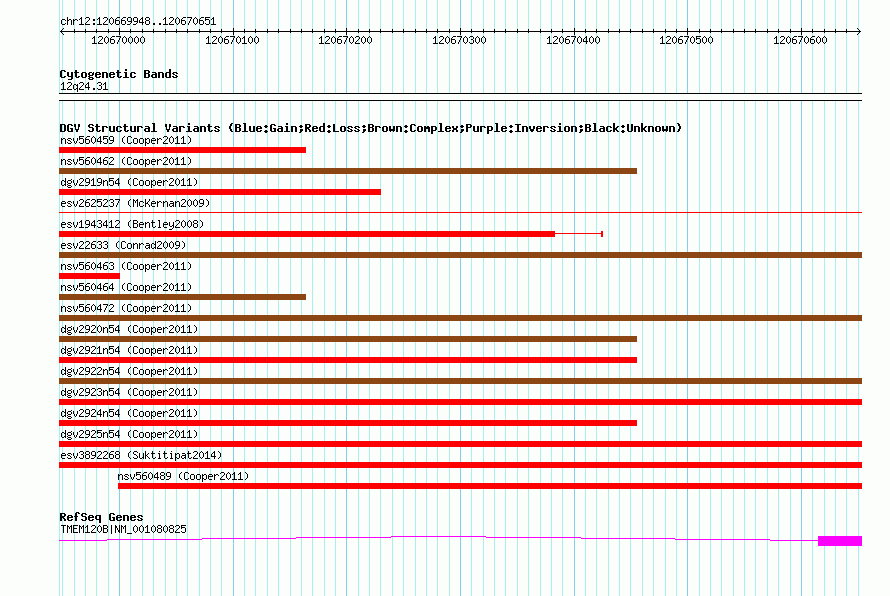Select the 12q24.31 band label
This screenshot has width=890, height=596.
[x=84, y=86]
